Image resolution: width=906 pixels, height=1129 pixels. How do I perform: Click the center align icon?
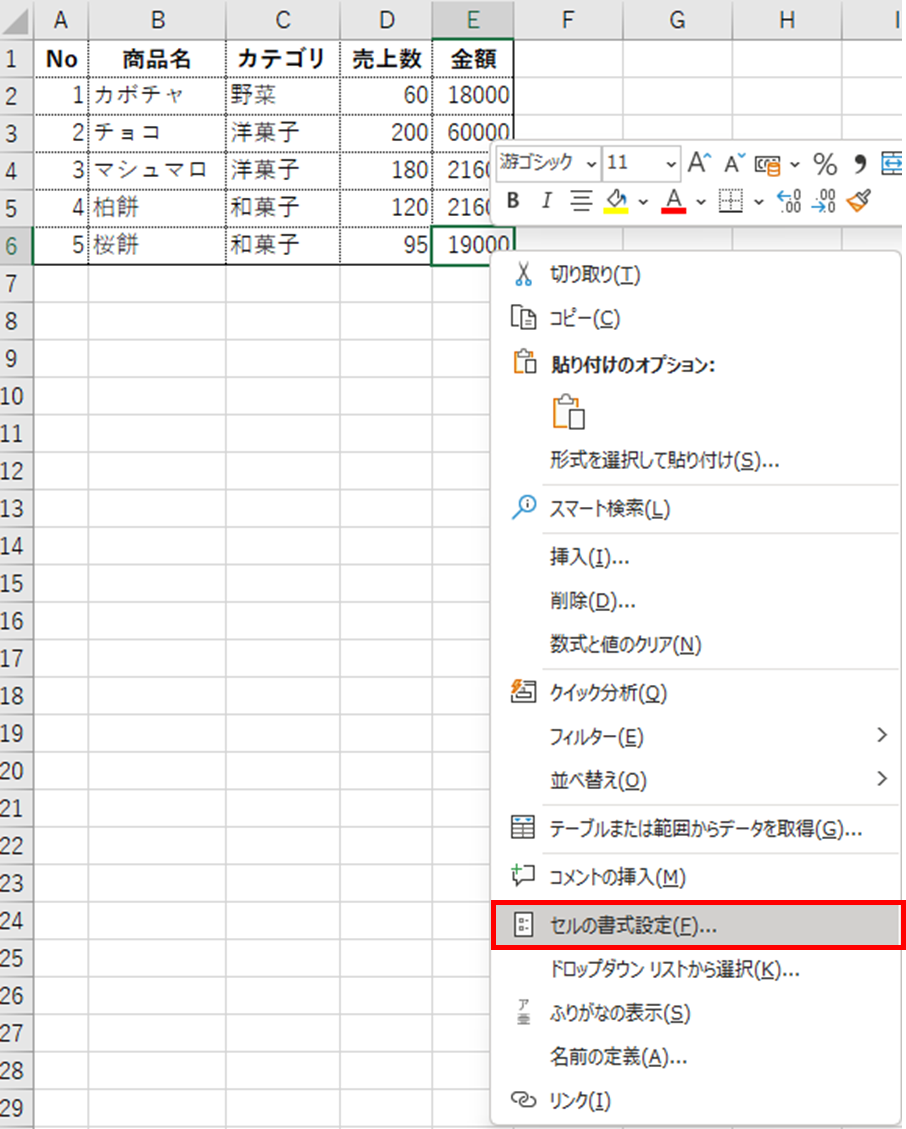click(x=581, y=201)
